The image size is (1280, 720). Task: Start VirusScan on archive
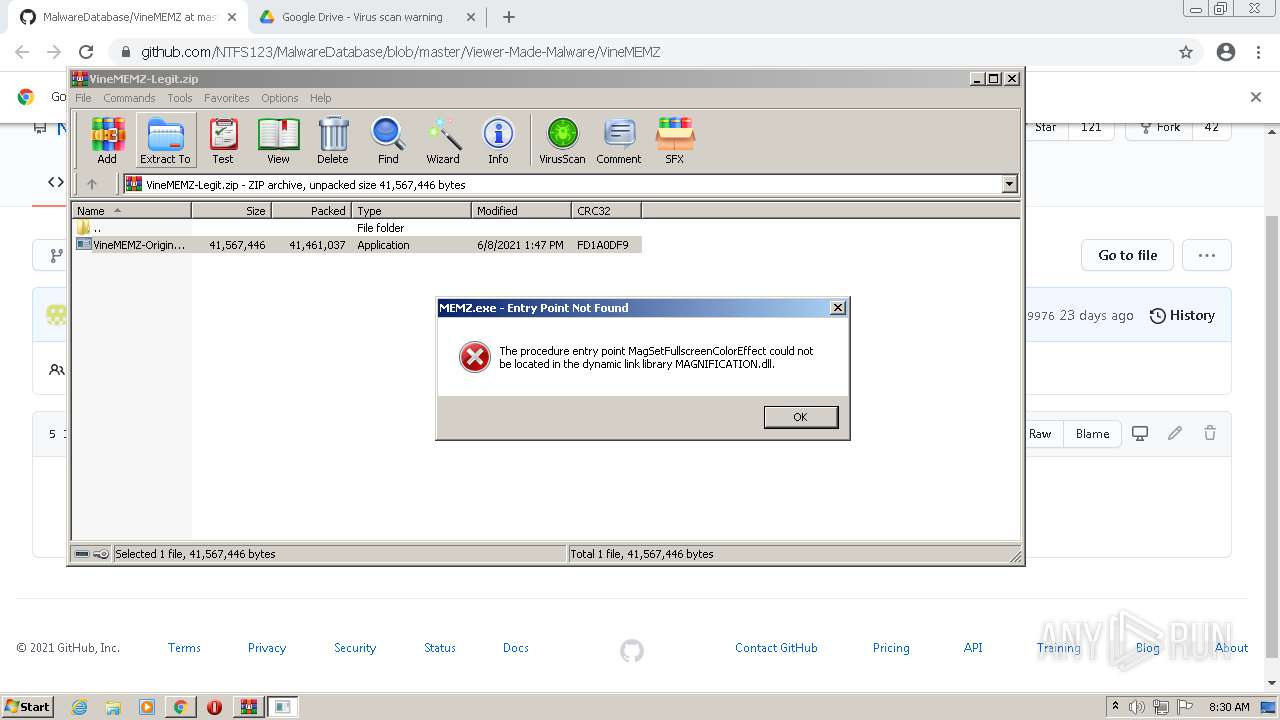tap(562, 140)
